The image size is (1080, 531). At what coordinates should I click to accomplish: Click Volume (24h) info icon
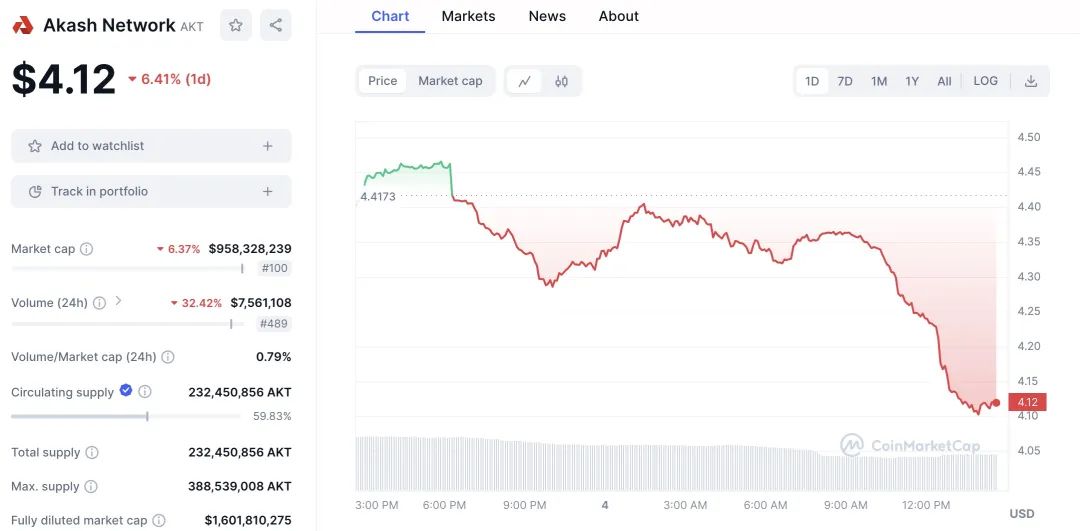[99, 303]
